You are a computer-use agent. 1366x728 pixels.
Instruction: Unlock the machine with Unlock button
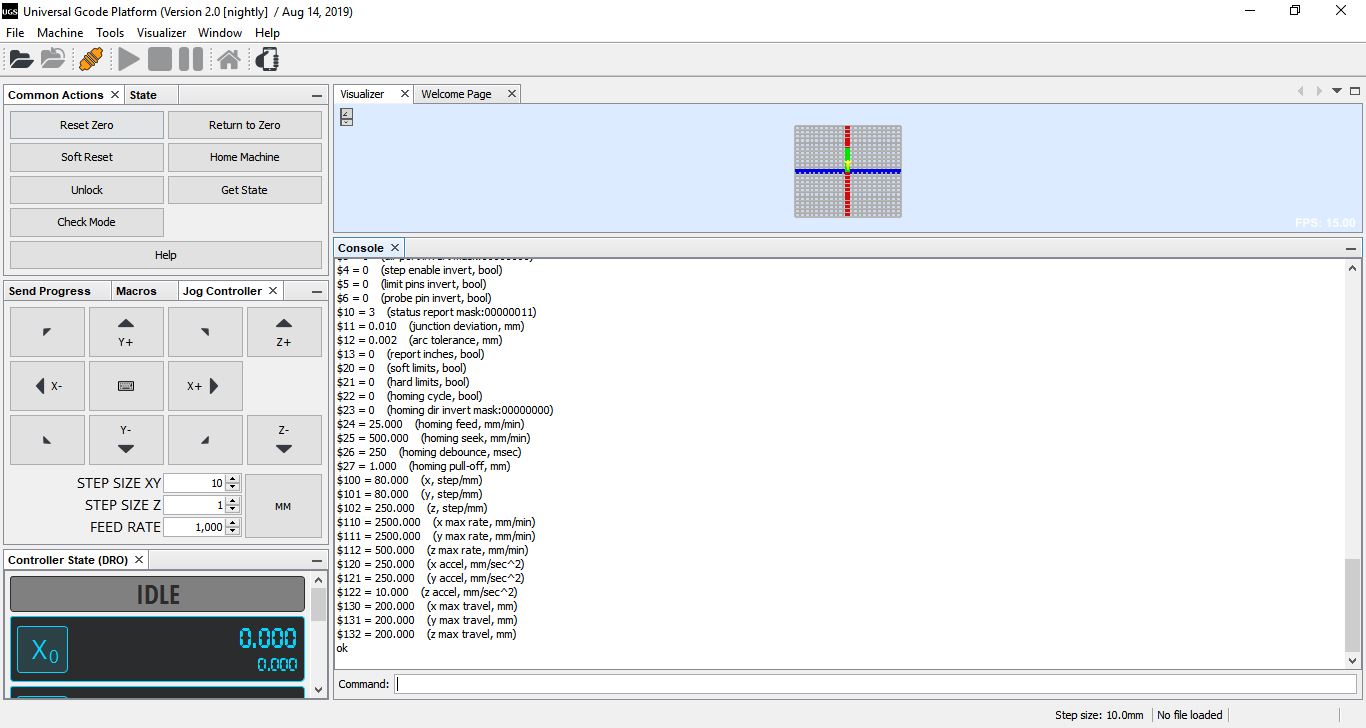(x=87, y=190)
